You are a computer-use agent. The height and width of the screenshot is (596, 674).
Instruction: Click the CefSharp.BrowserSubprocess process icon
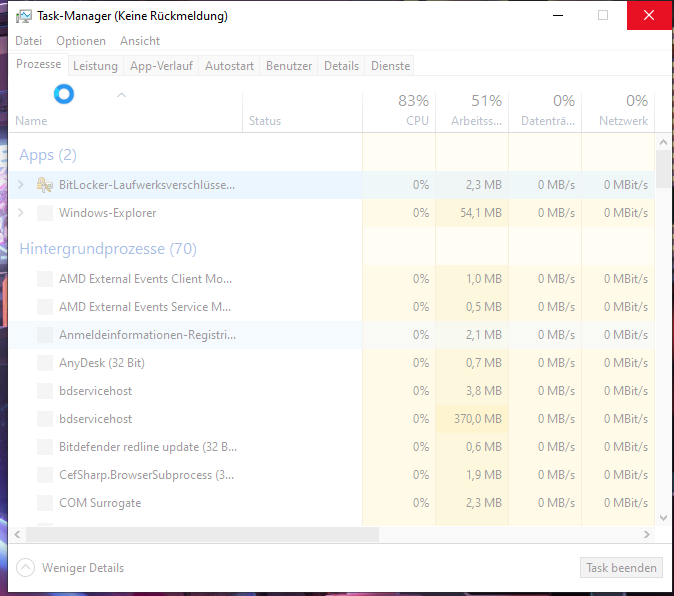click(x=45, y=475)
